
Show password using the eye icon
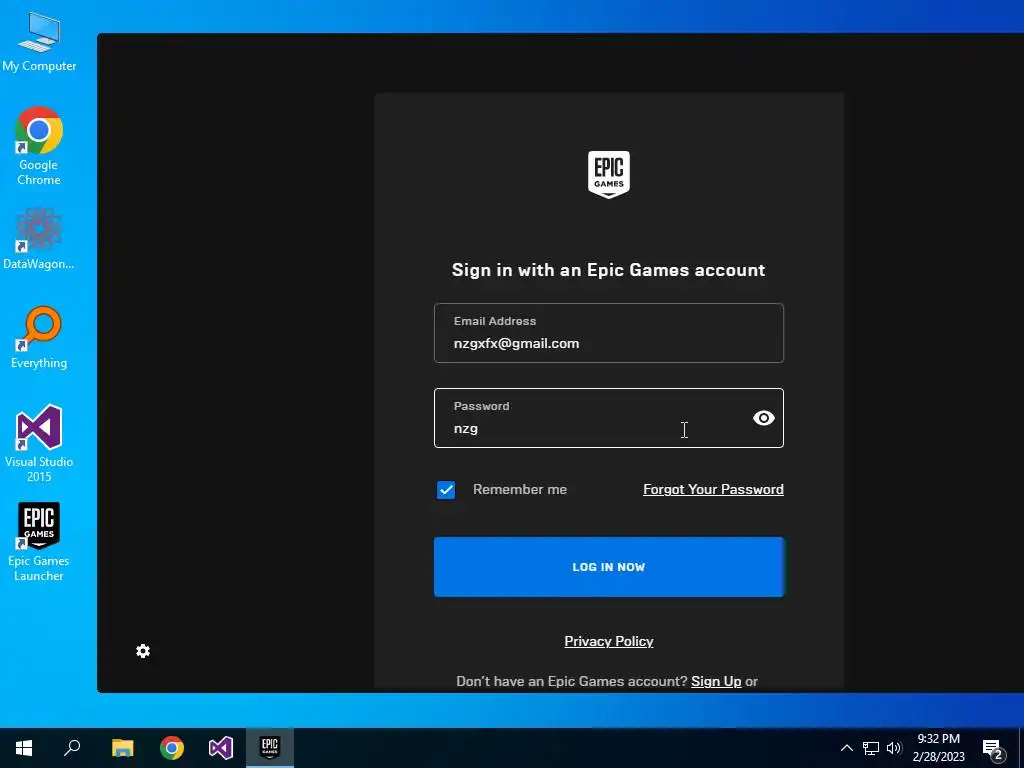click(763, 418)
